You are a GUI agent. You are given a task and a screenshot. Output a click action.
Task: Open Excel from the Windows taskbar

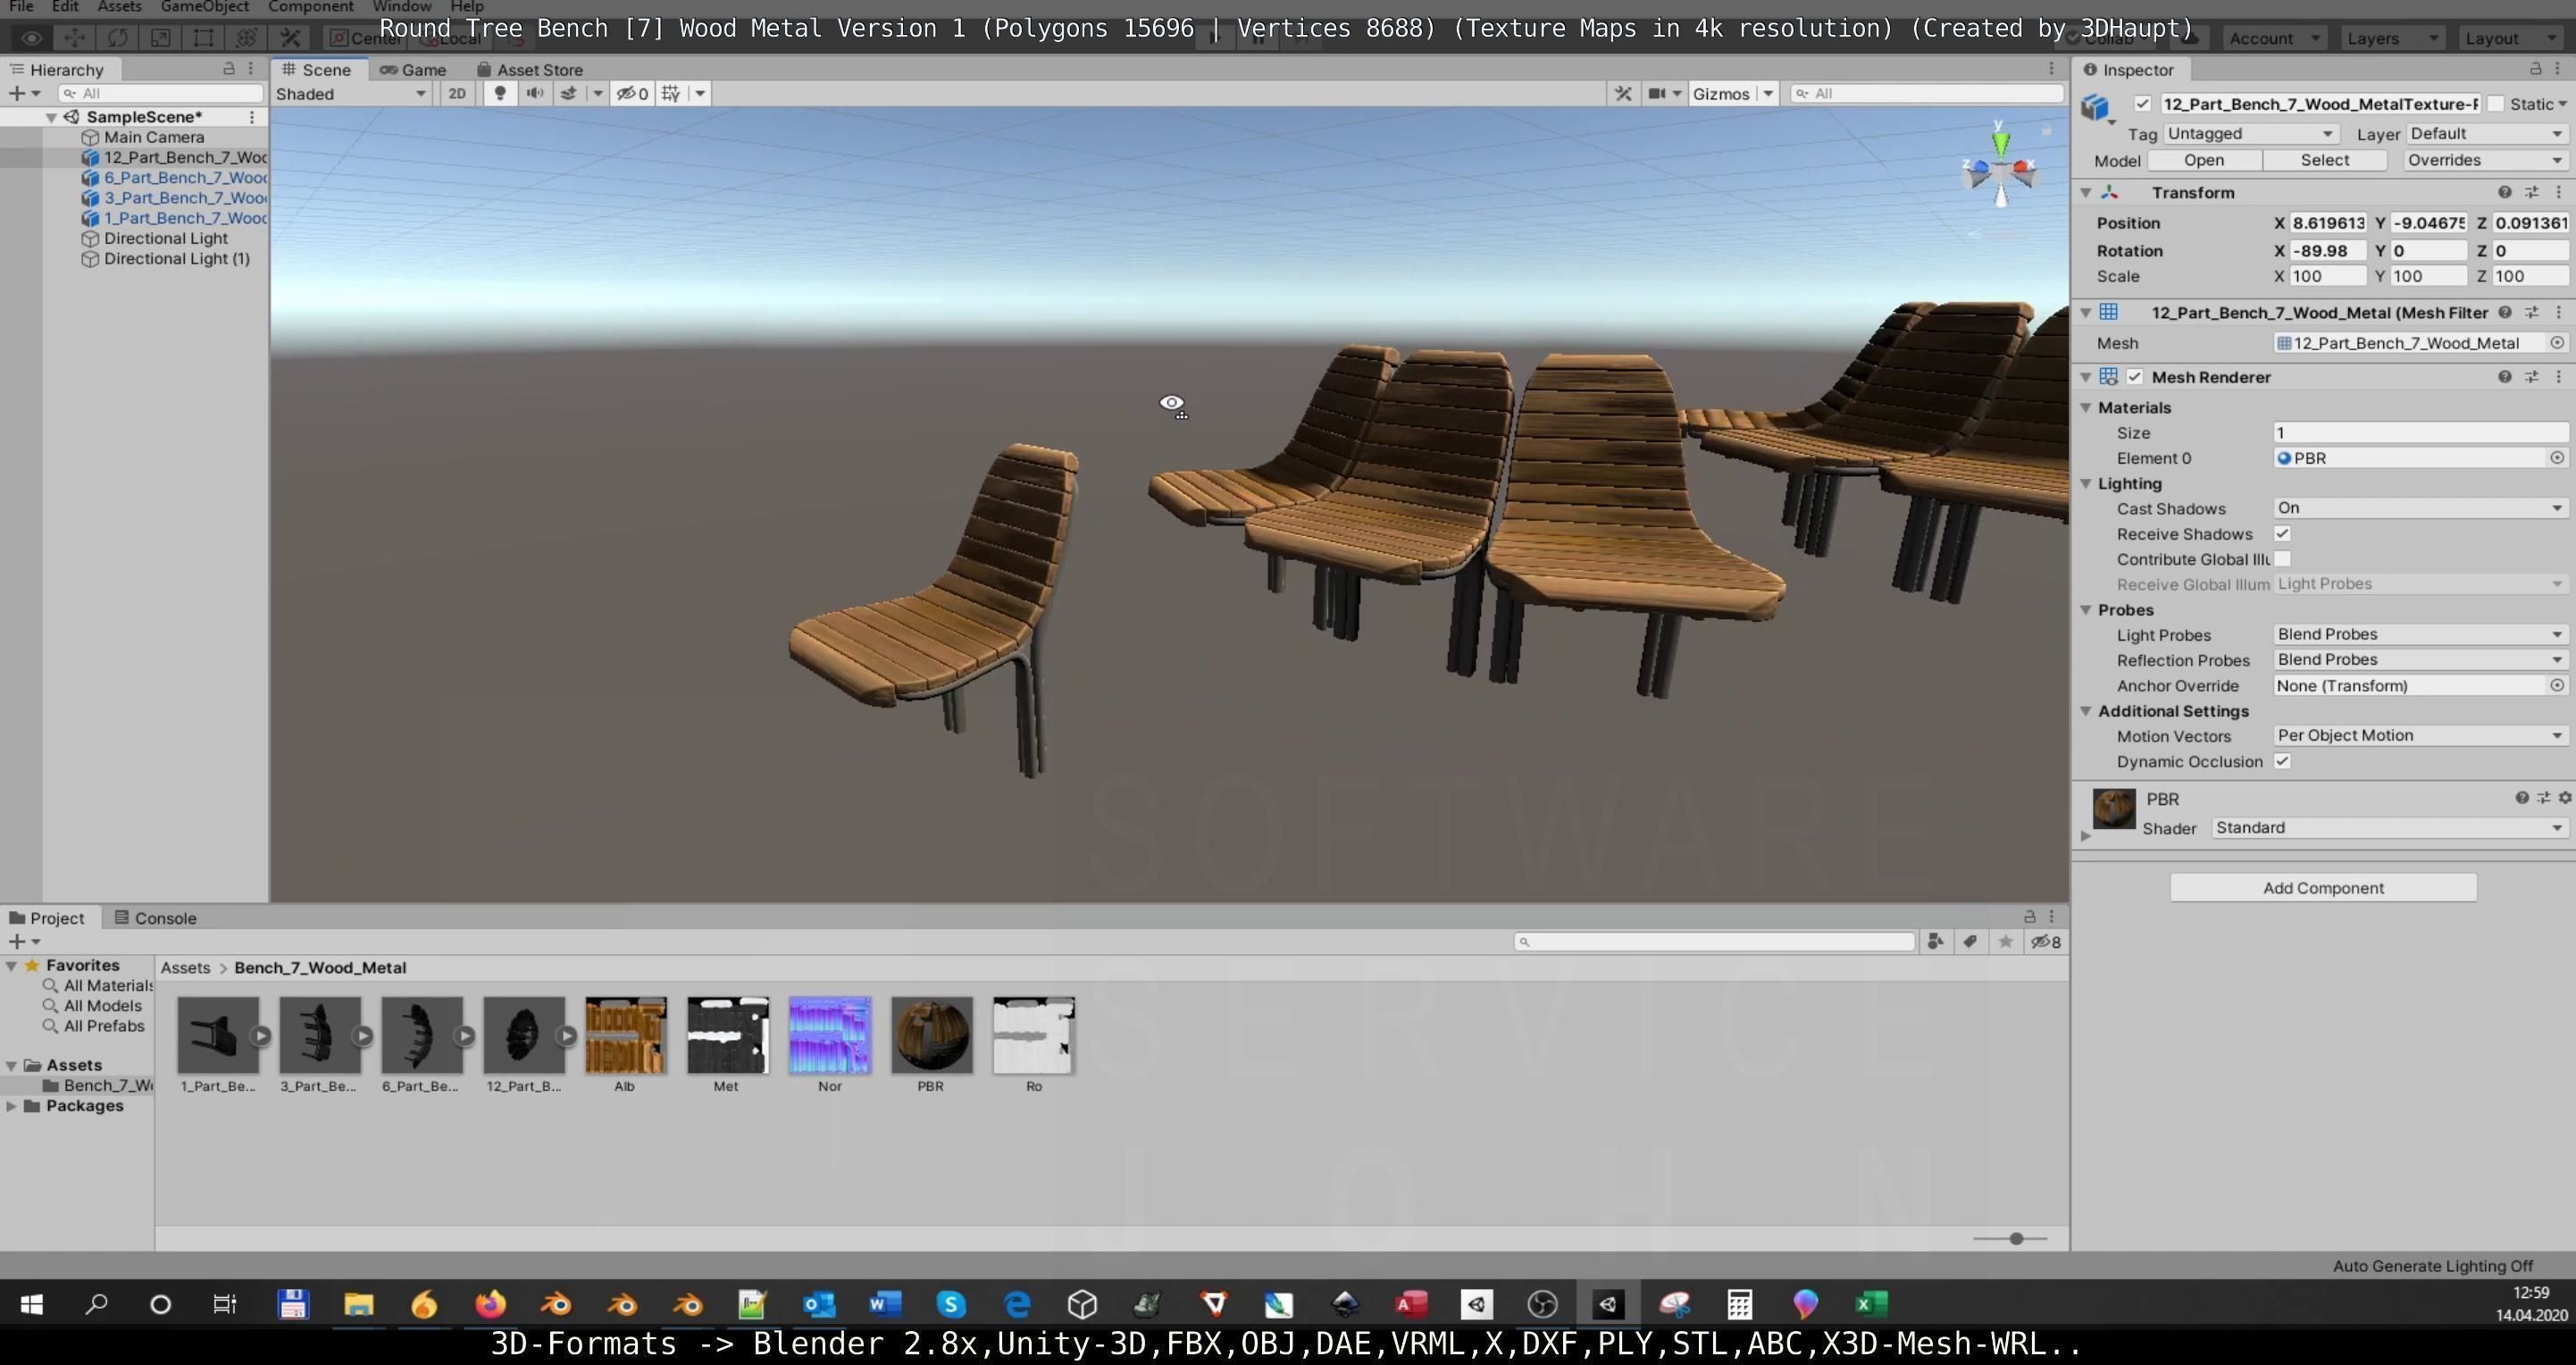pos(1871,1304)
